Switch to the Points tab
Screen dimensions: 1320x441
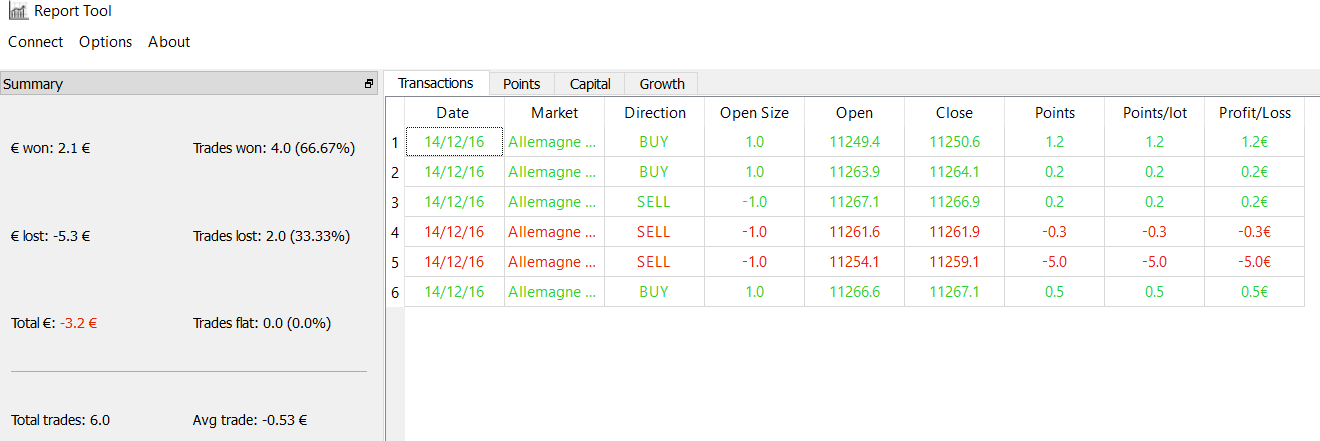521,84
